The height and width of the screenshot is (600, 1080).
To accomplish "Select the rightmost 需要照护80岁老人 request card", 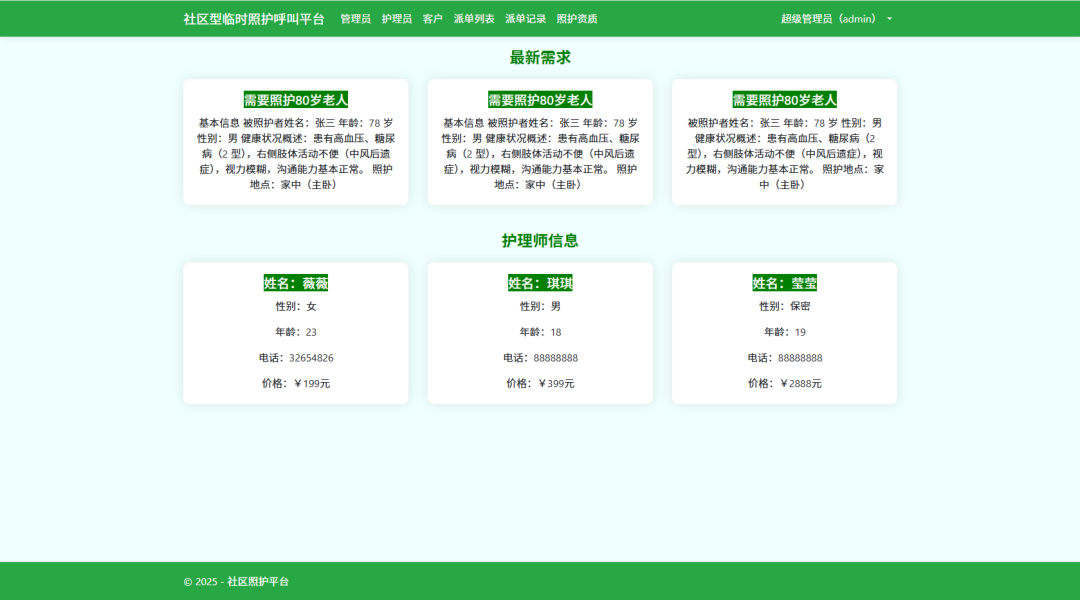I will click(783, 99).
